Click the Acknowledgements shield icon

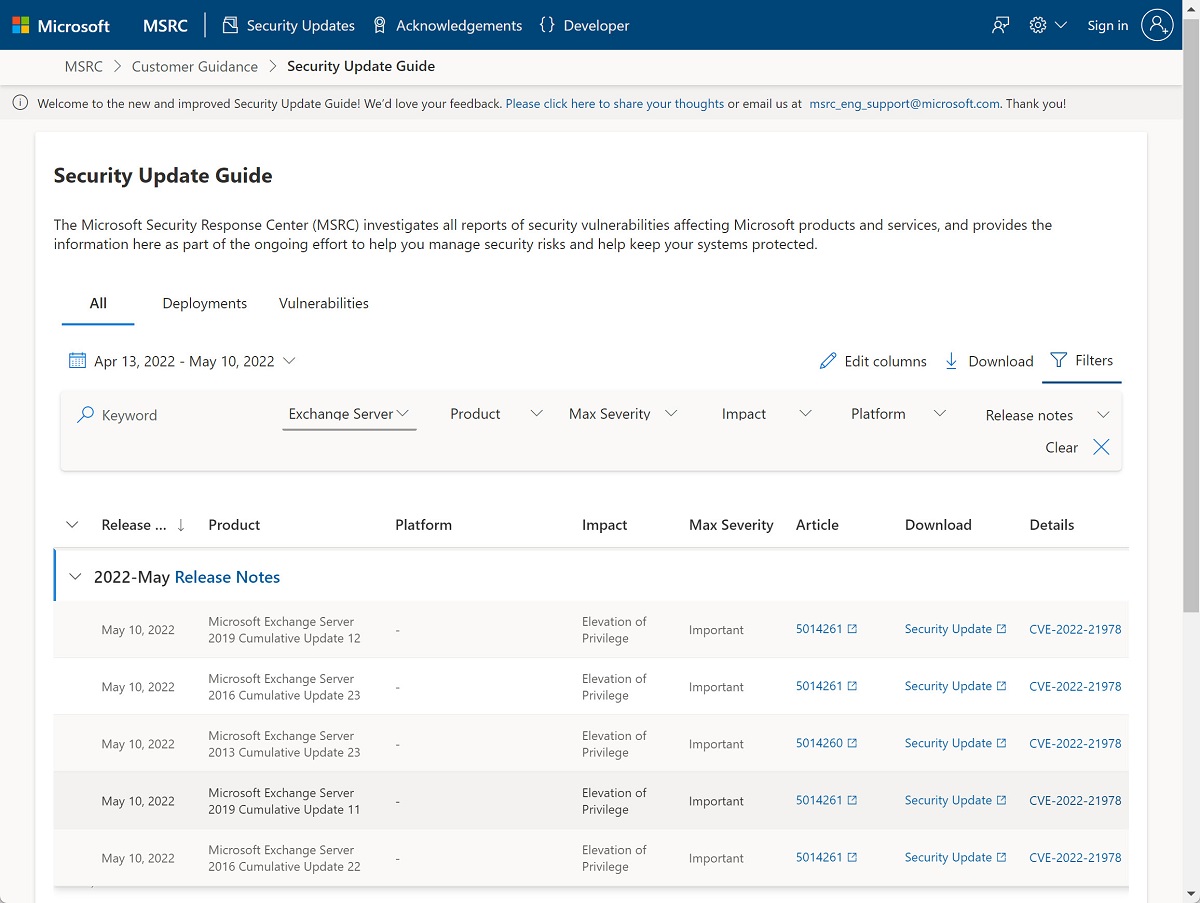(x=378, y=25)
